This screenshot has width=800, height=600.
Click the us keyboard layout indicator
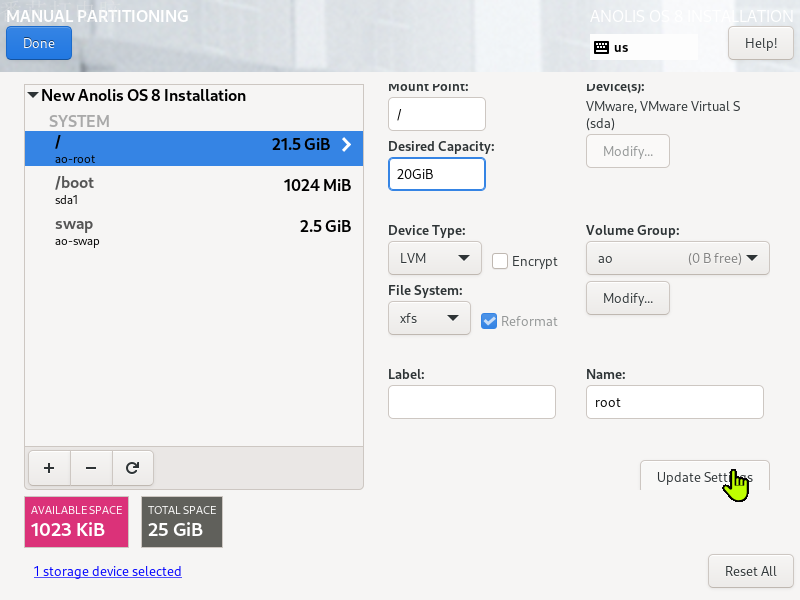(644, 47)
